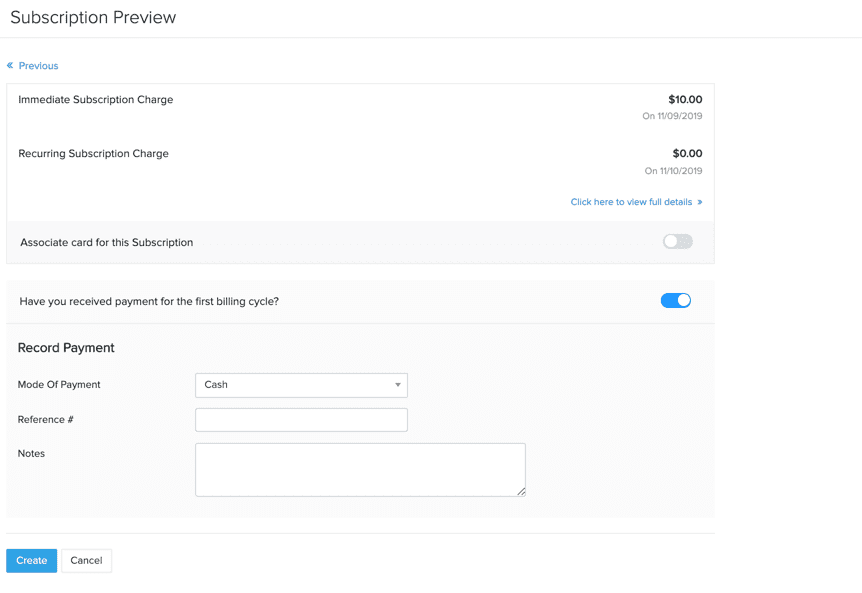Click the Recurring Subscription Charge label

coord(93,154)
